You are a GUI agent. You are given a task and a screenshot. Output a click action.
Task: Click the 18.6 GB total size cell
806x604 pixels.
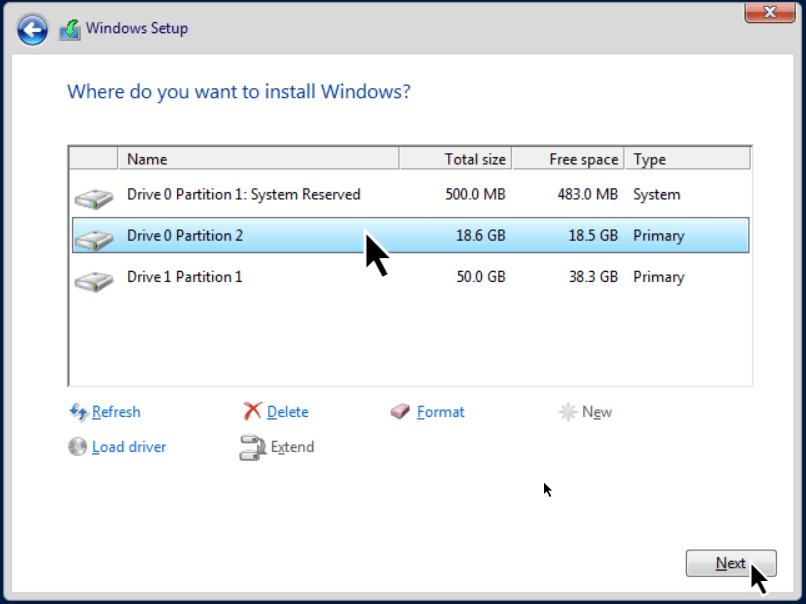point(481,235)
